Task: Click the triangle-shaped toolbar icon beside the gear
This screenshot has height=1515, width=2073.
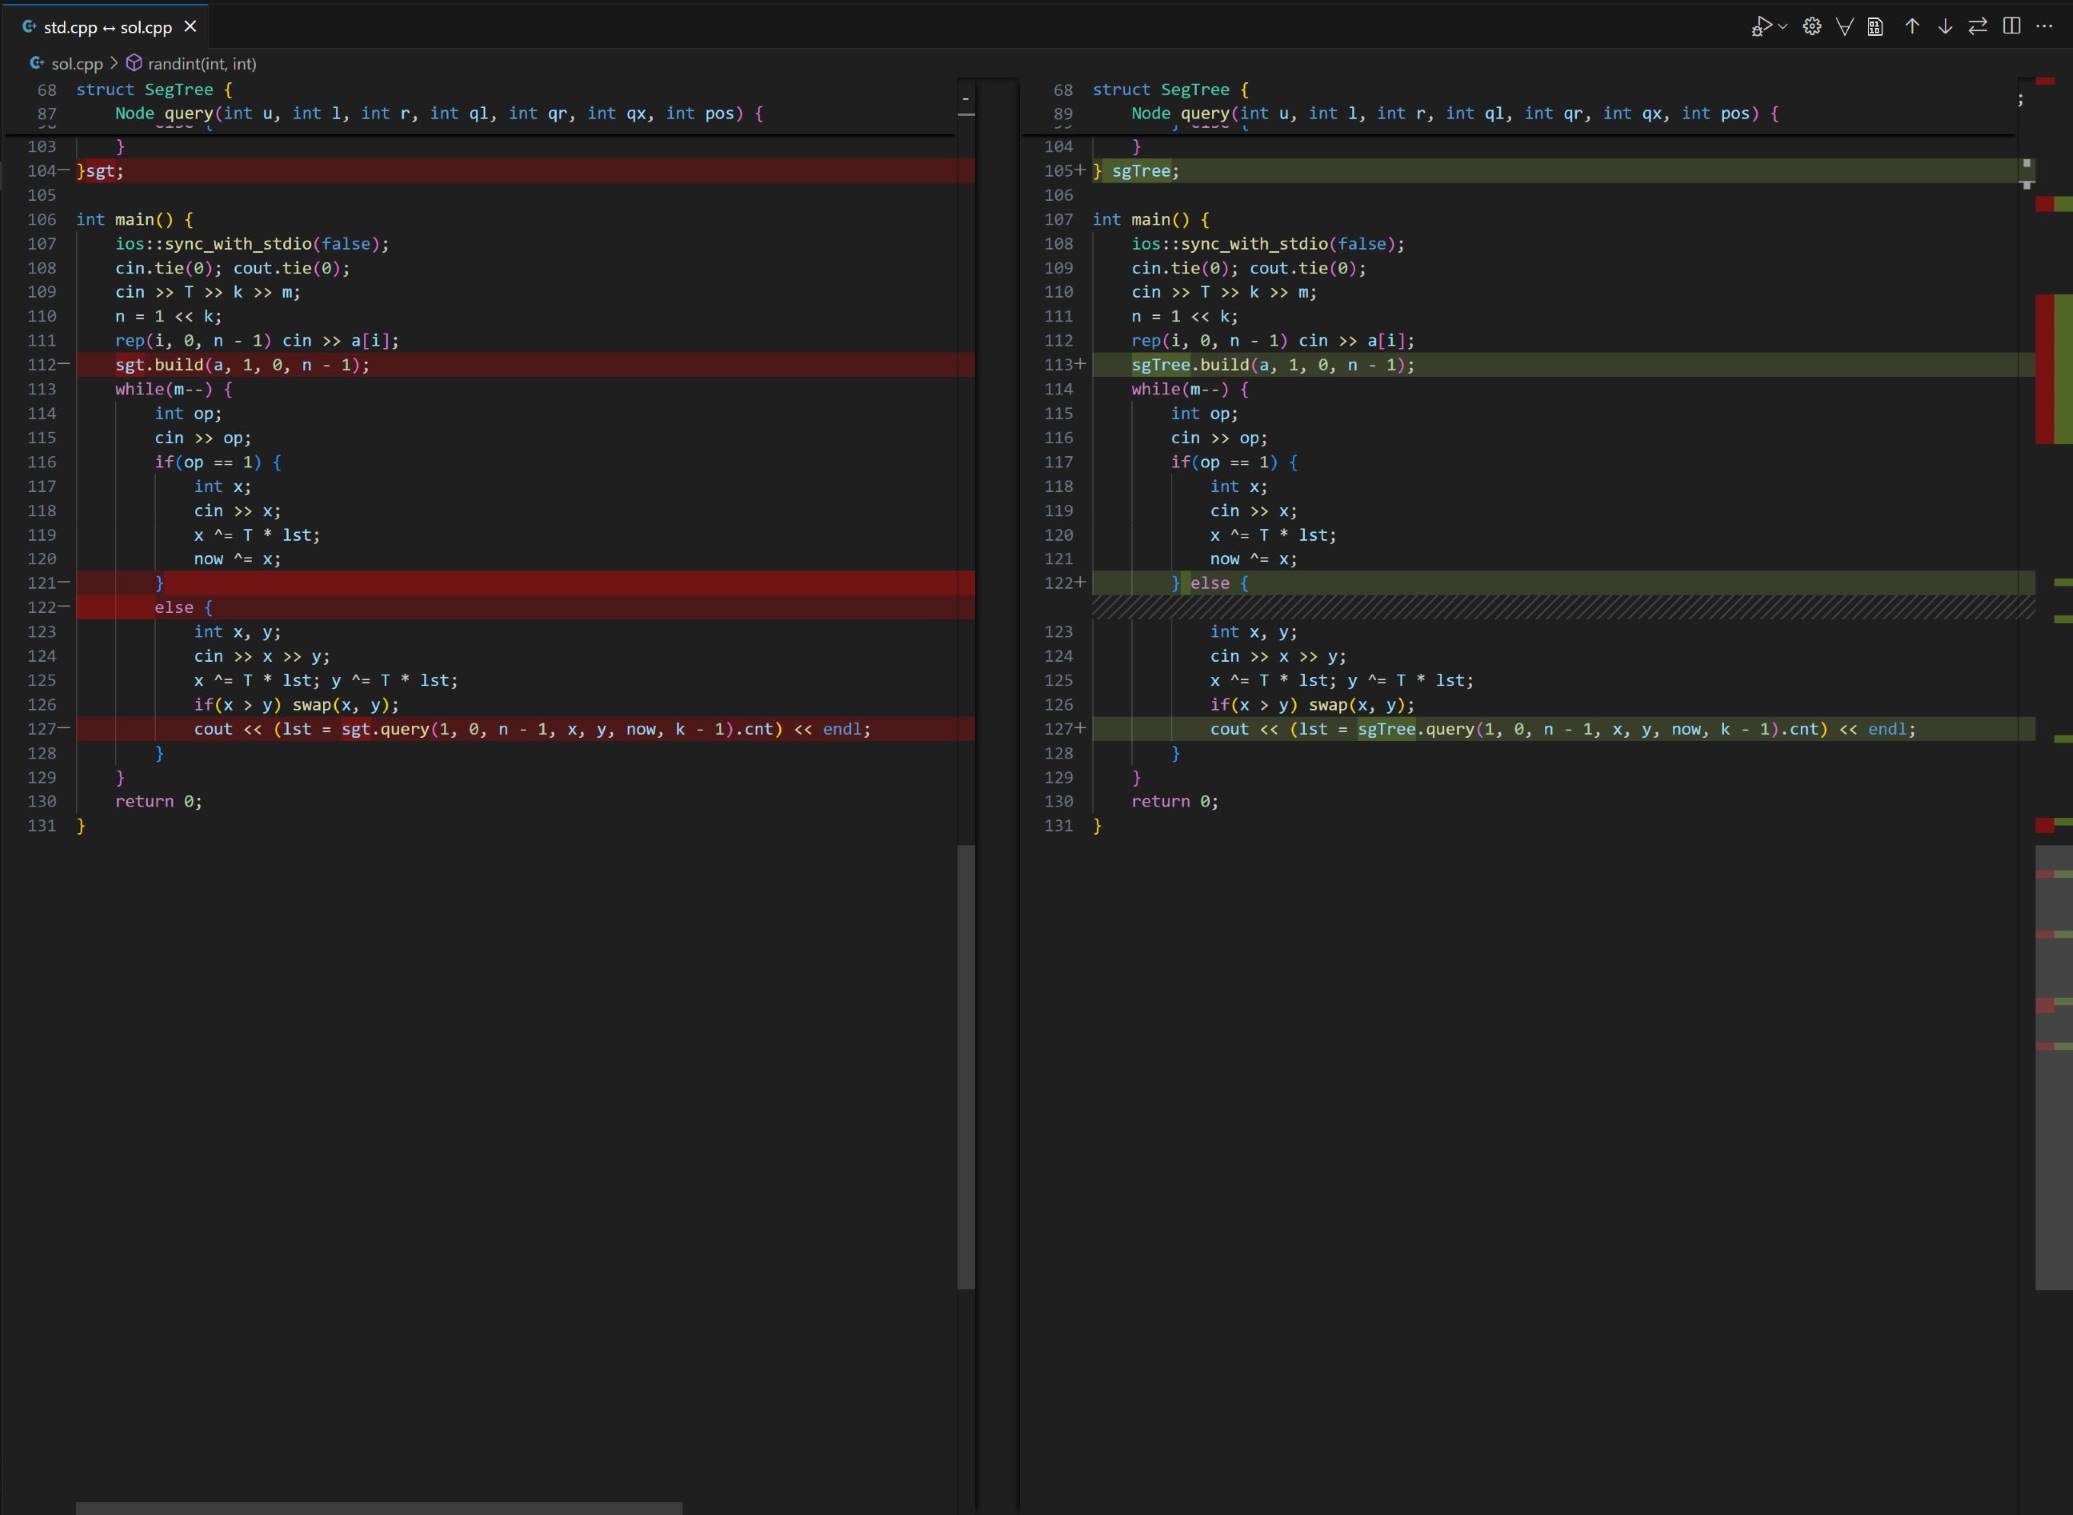Action: (x=1844, y=27)
